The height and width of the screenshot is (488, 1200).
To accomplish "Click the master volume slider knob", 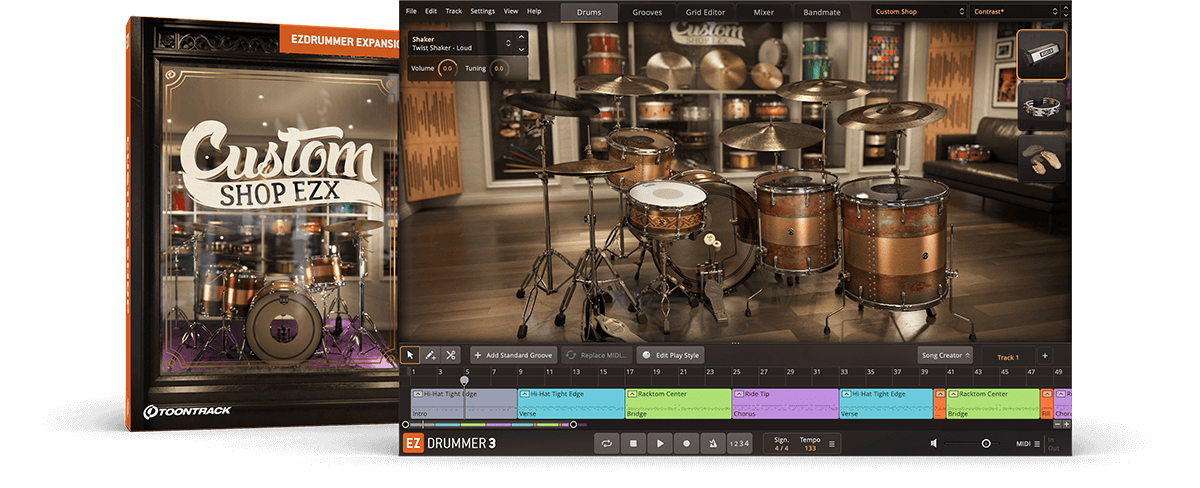I will (x=985, y=443).
